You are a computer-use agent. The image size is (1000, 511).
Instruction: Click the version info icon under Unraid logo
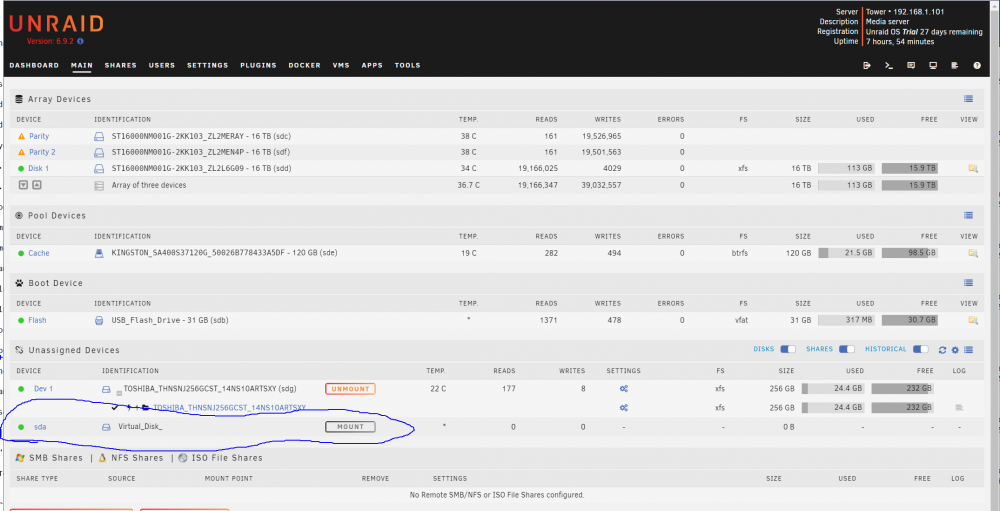coord(80,41)
